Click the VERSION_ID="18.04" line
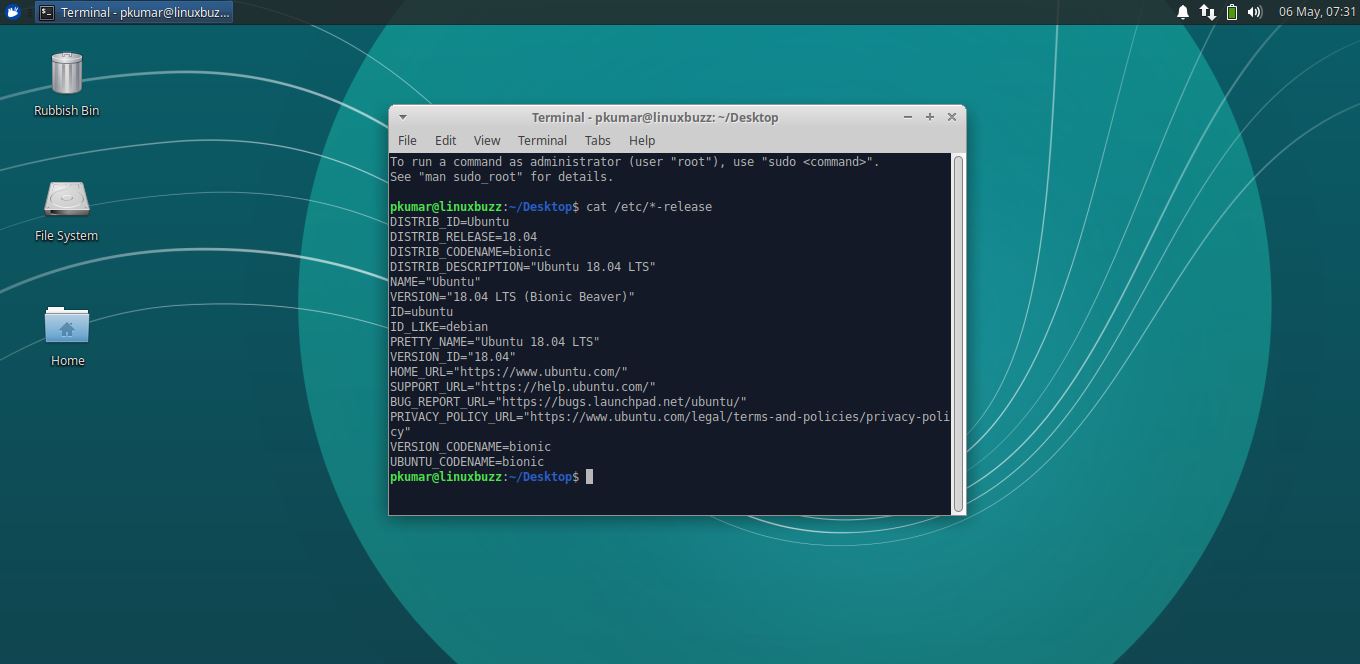This screenshot has height=664, width=1360. (x=453, y=357)
